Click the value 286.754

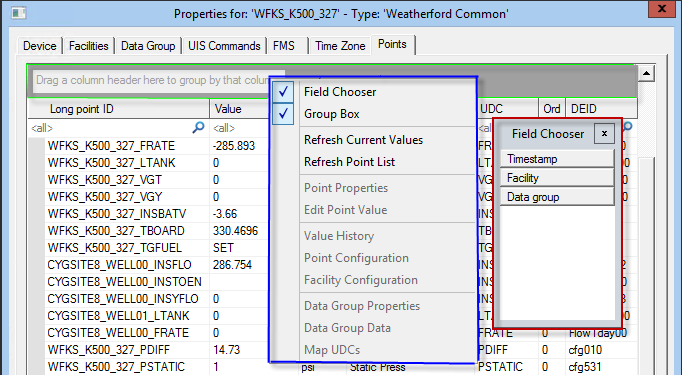[x=232, y=265]
